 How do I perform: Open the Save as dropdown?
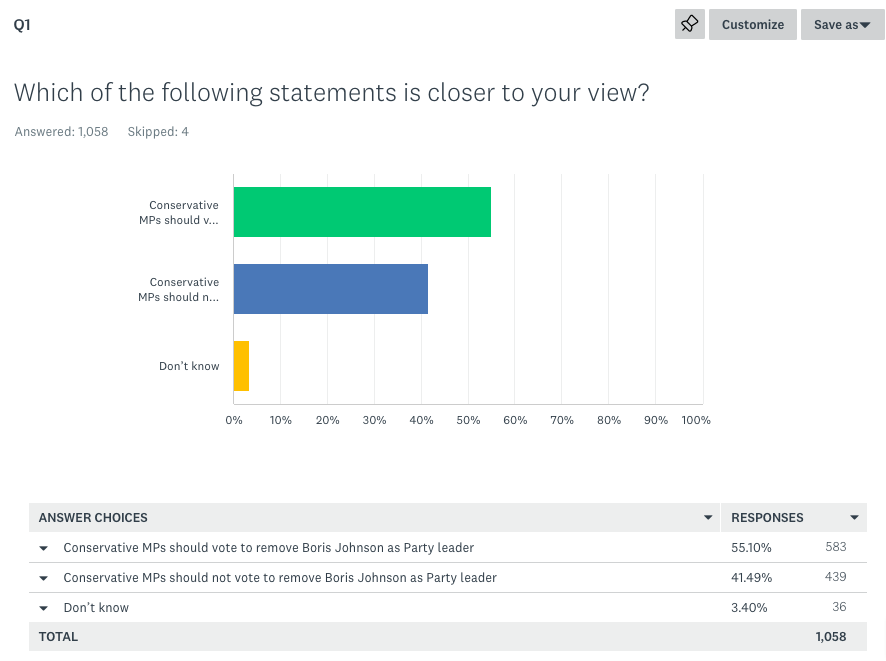[x=841, y=25]
